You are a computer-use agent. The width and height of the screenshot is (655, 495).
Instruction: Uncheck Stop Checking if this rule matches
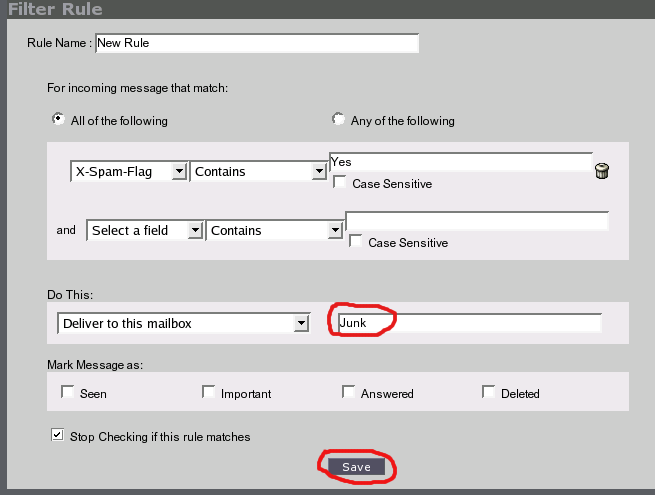[x=58, y=435]
